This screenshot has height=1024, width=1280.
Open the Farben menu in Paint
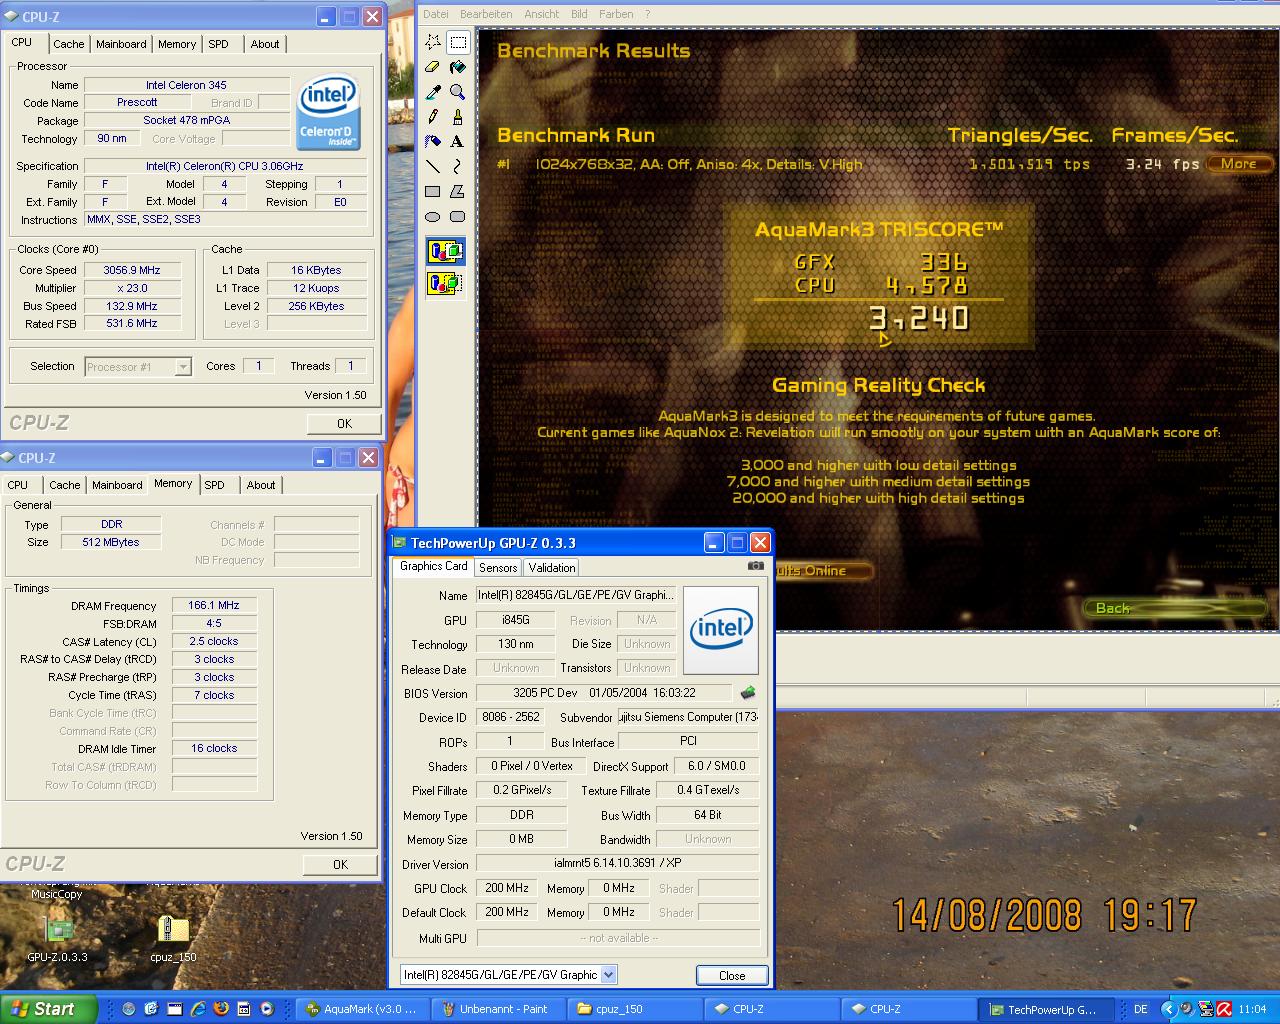click(616, 14)
